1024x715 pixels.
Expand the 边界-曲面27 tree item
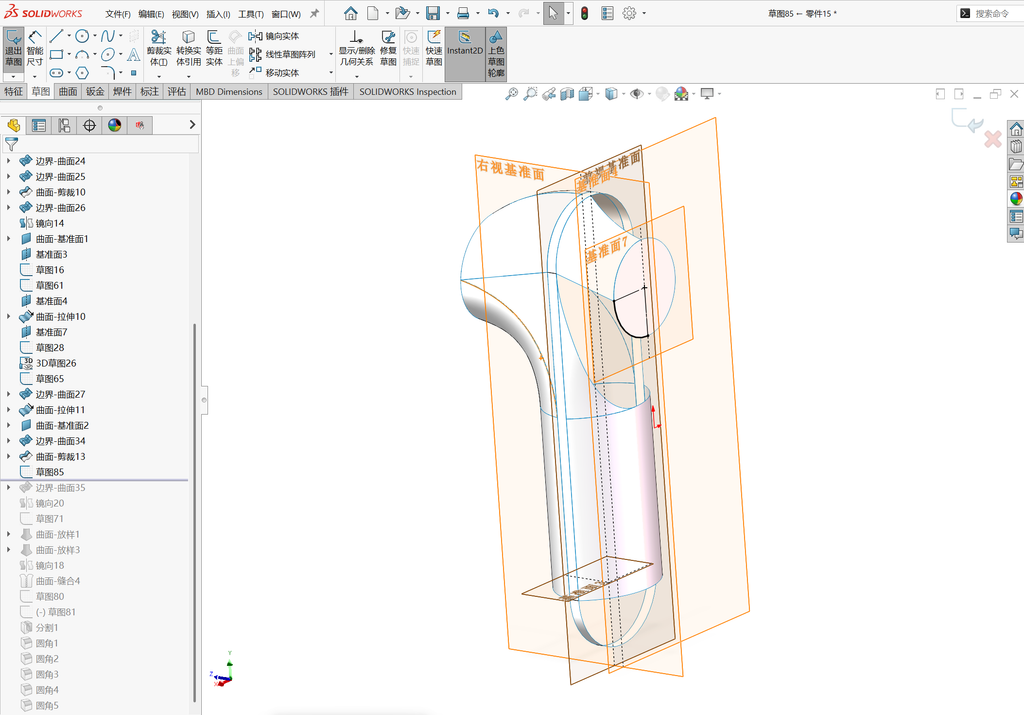click(x=8, y=394)
